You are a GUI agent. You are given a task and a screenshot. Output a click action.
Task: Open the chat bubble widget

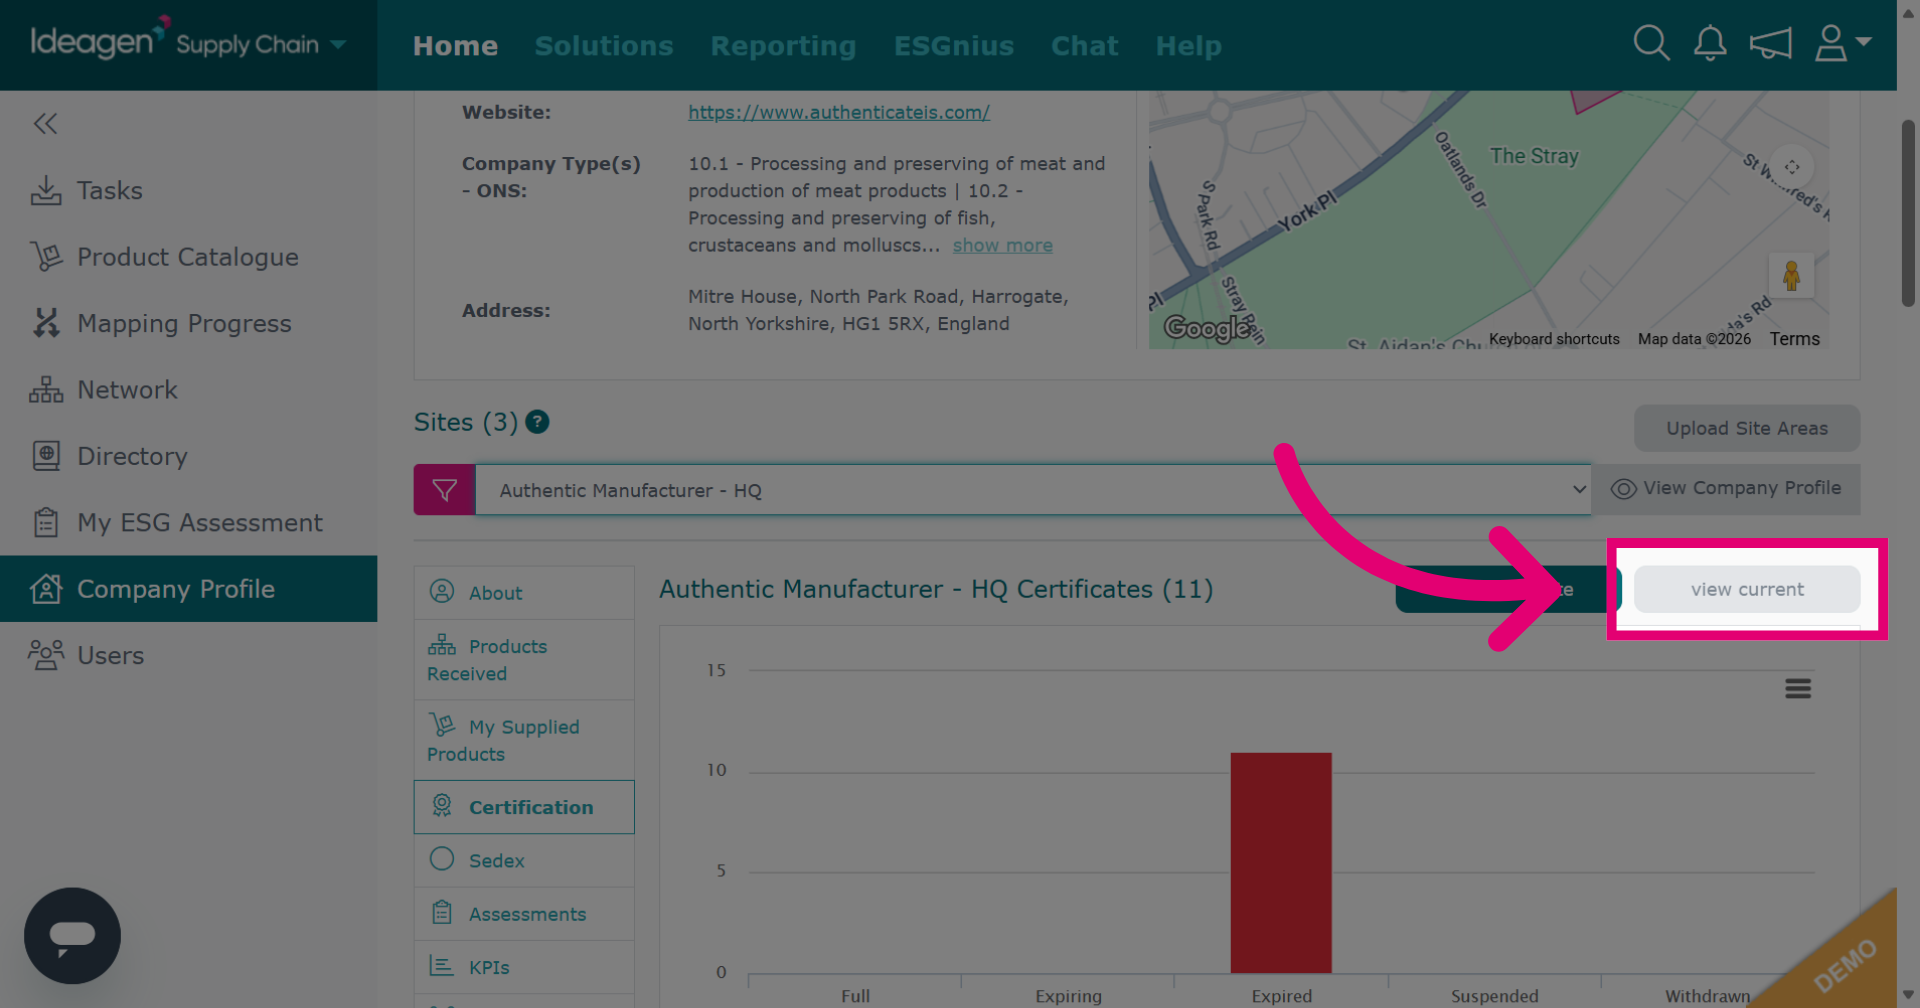point(72,936)
